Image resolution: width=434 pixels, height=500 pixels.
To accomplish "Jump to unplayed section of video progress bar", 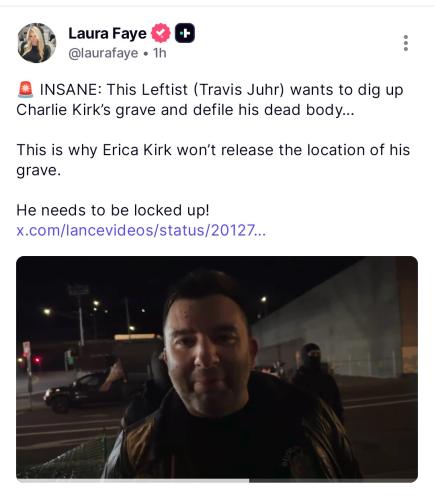I will pyautogui.click(x=333, y=480).
